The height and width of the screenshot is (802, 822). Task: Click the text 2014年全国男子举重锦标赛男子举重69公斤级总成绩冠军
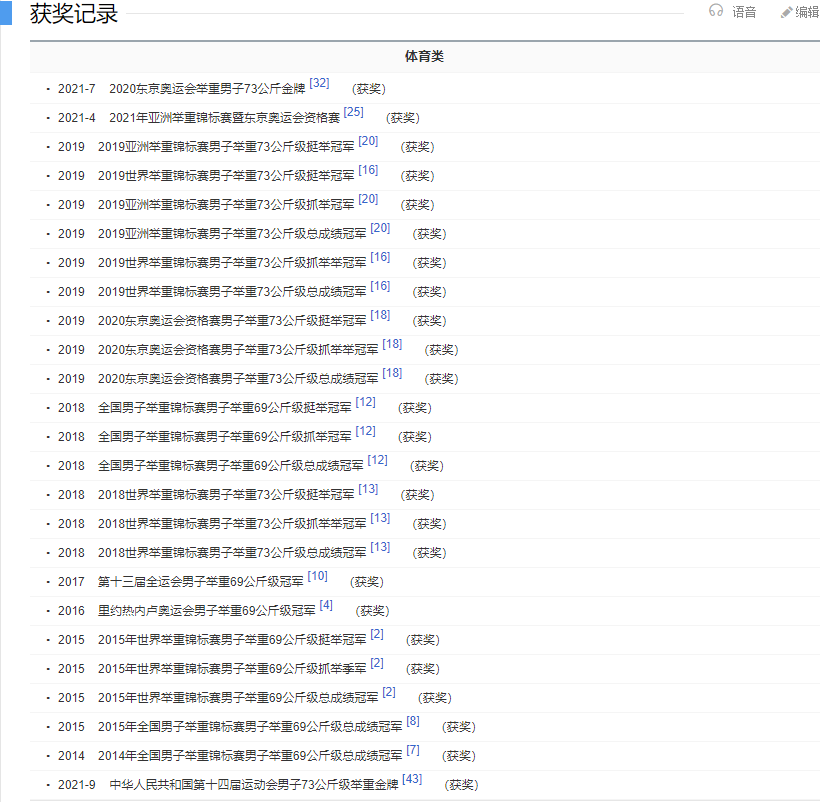(250, 756)
